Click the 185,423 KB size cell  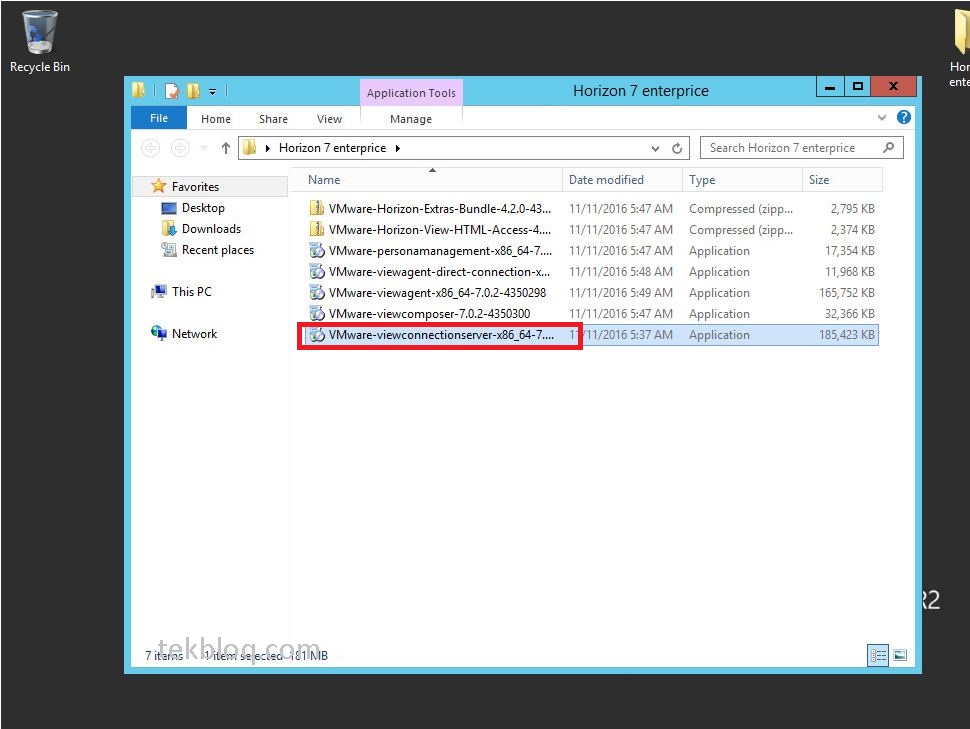tap(846, 335)
